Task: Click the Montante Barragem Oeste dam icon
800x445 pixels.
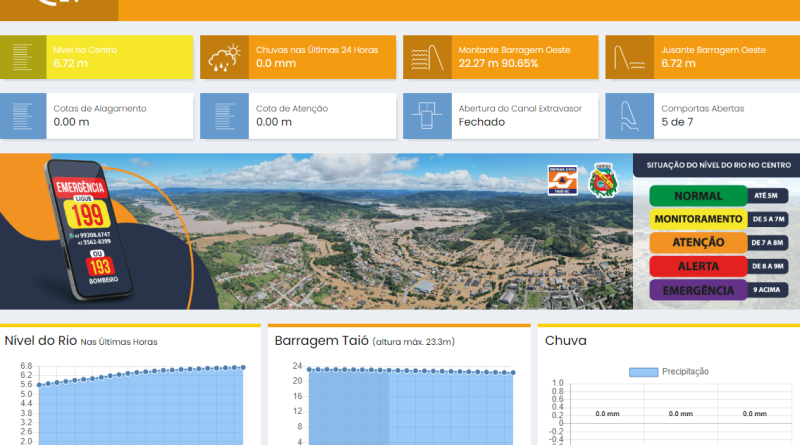Action: pos(428,57)
